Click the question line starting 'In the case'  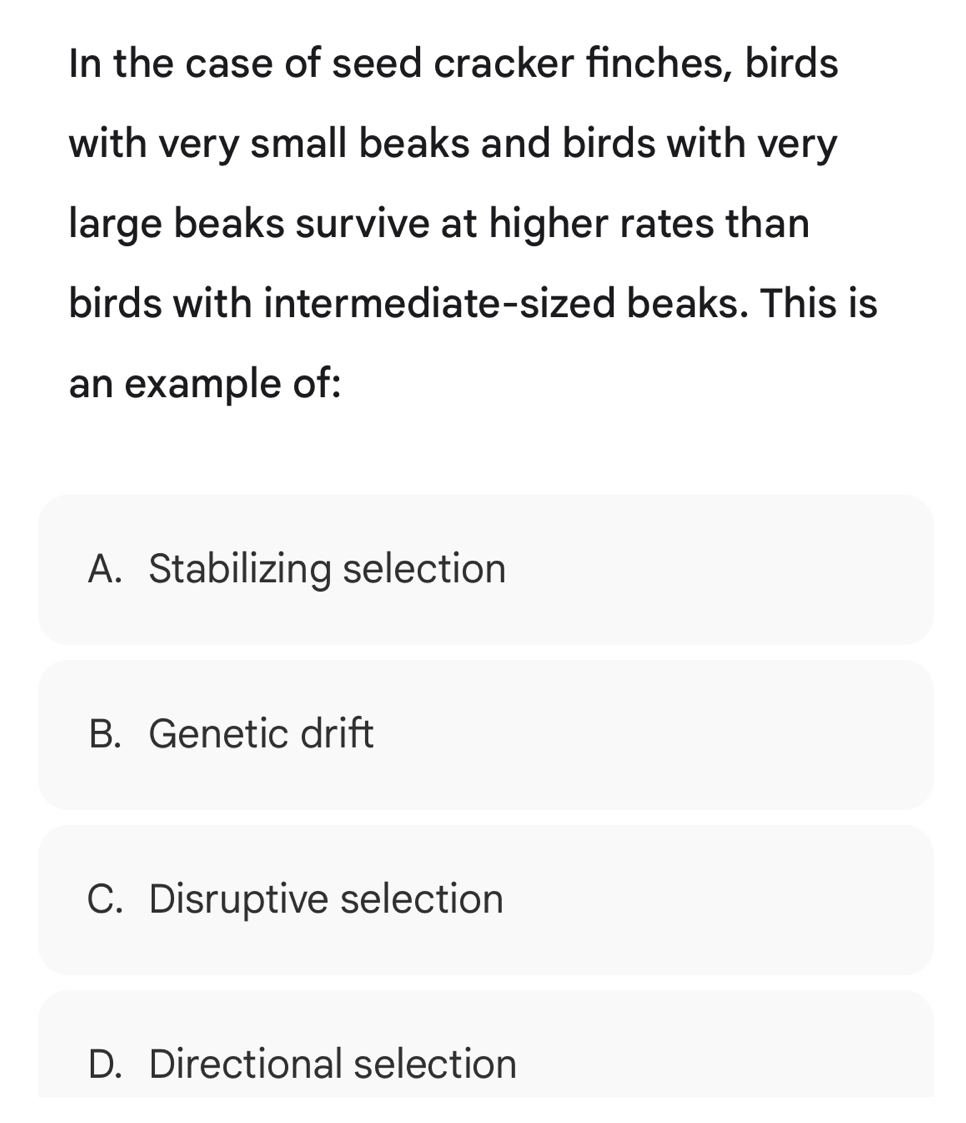(x=453, y=64)
